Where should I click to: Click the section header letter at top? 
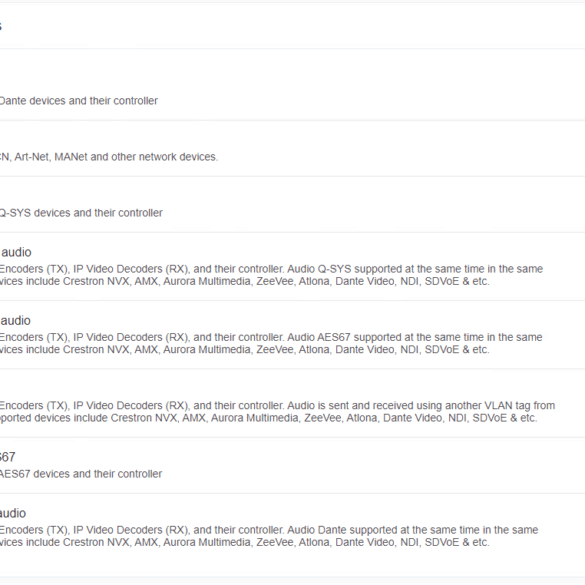(x=1, y=26)
